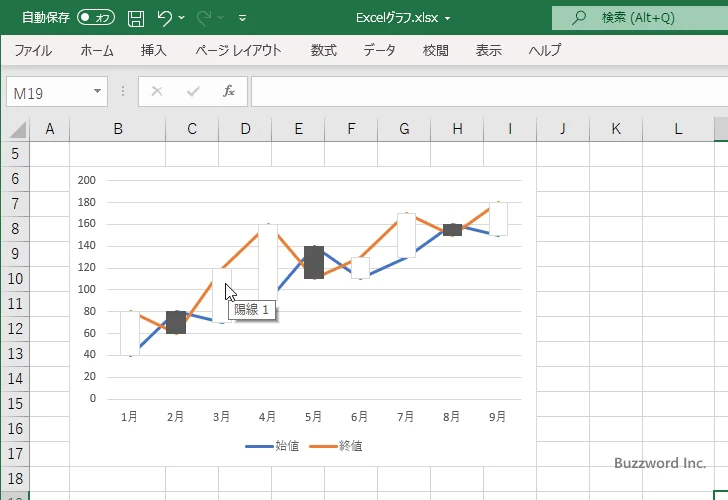Click the dark down-bar at 2月
The width and height of the screenshot is (728, 500).
click(x=176, y=323)
